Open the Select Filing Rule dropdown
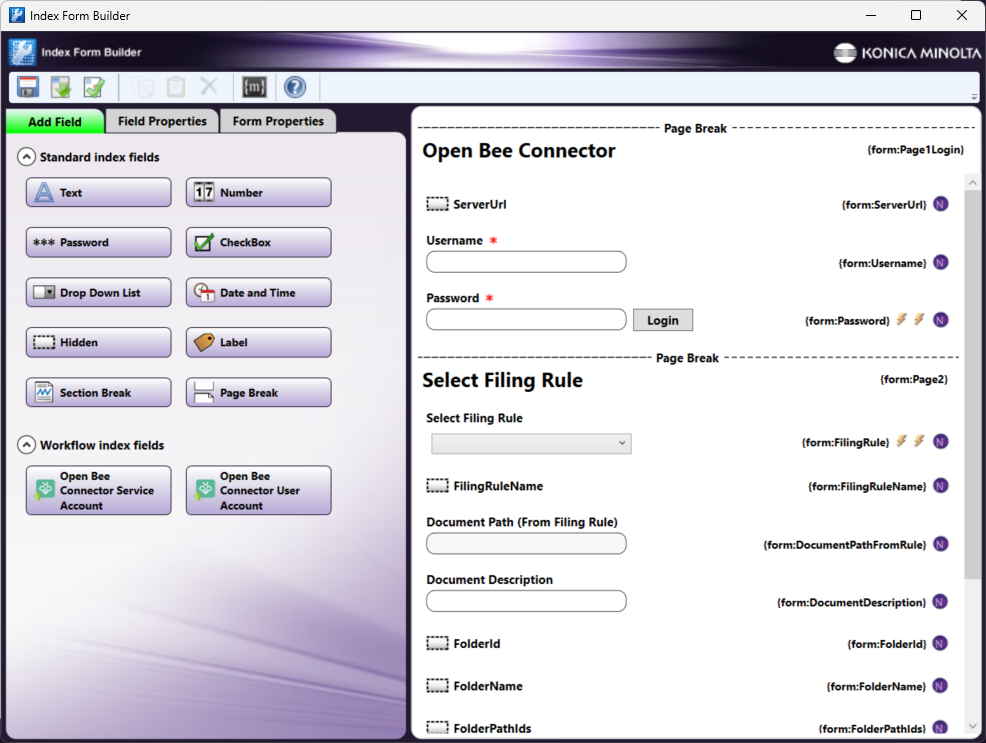Image resolution: width=986 pixels, height=743 pixels. point(622,442)
